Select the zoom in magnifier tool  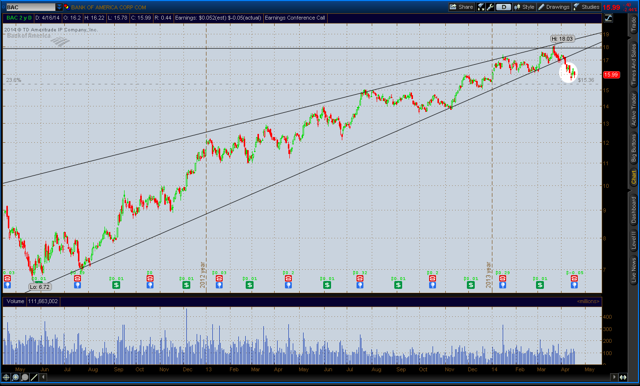(x=16, y=377)
